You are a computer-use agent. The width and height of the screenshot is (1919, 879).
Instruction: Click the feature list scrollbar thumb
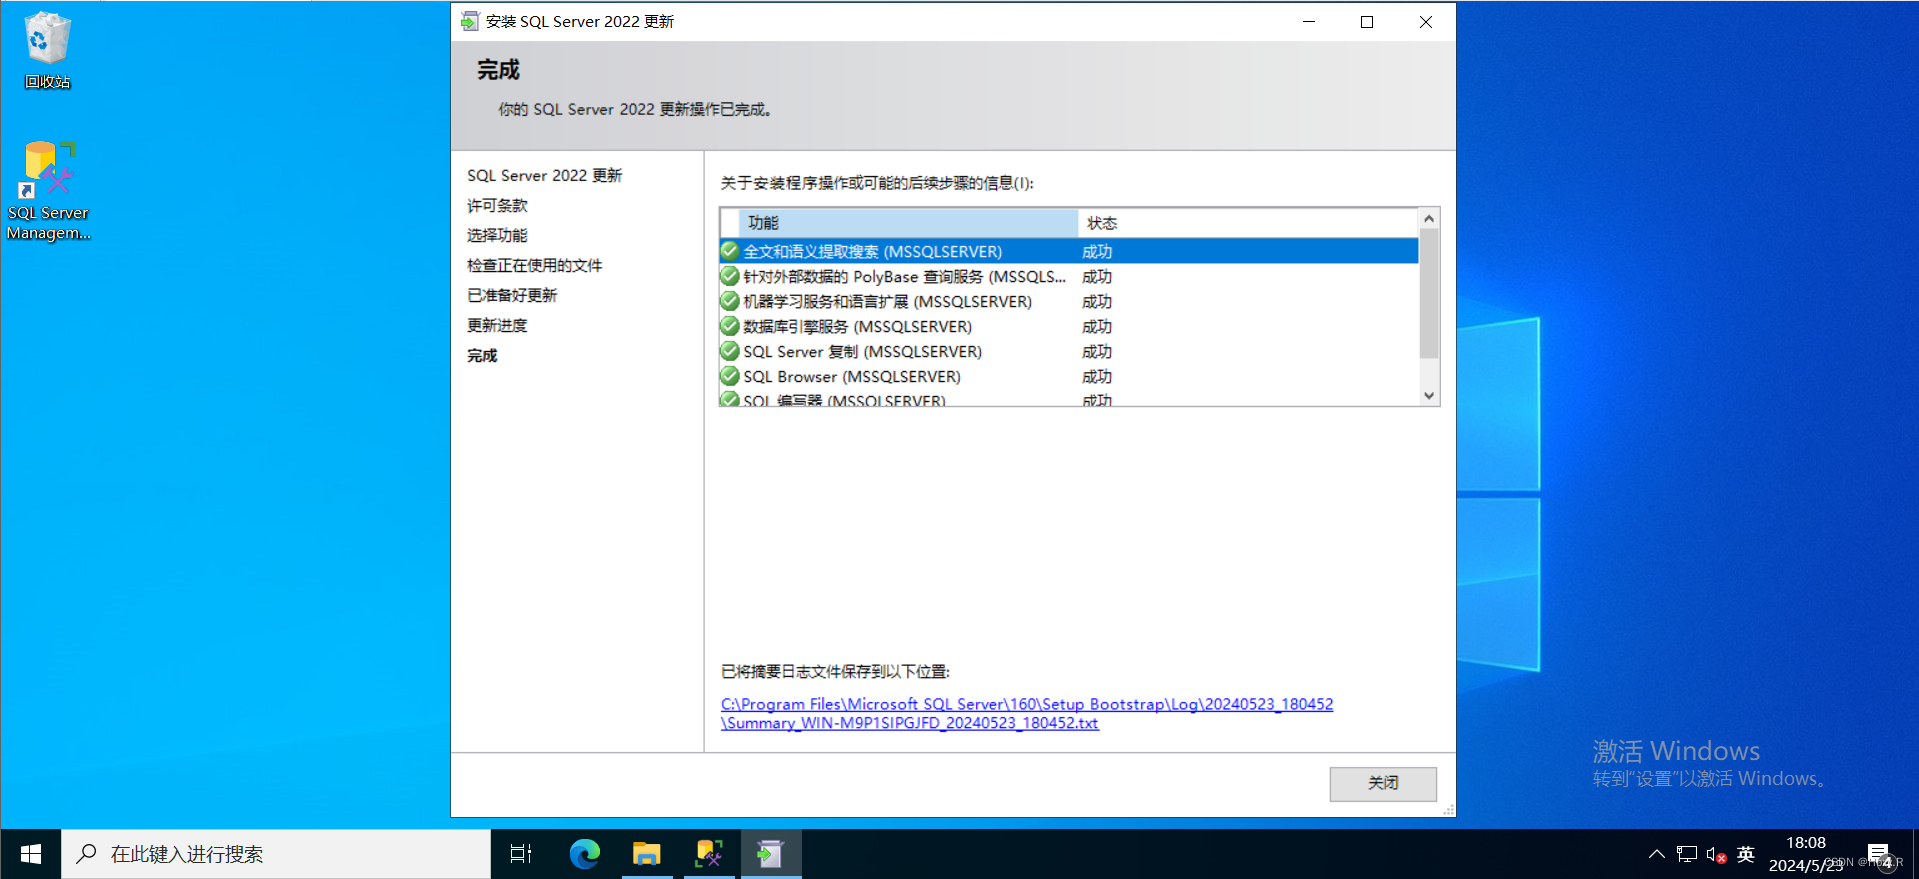pyautogui.click(x=1429, y=294)
